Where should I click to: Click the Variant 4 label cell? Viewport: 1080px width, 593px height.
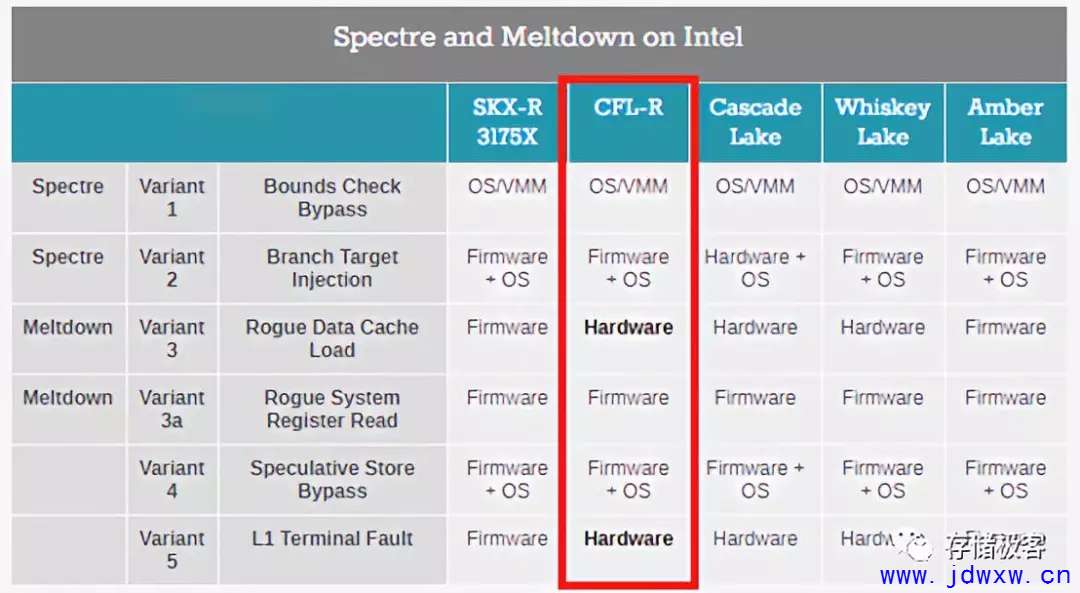point(172,479)
